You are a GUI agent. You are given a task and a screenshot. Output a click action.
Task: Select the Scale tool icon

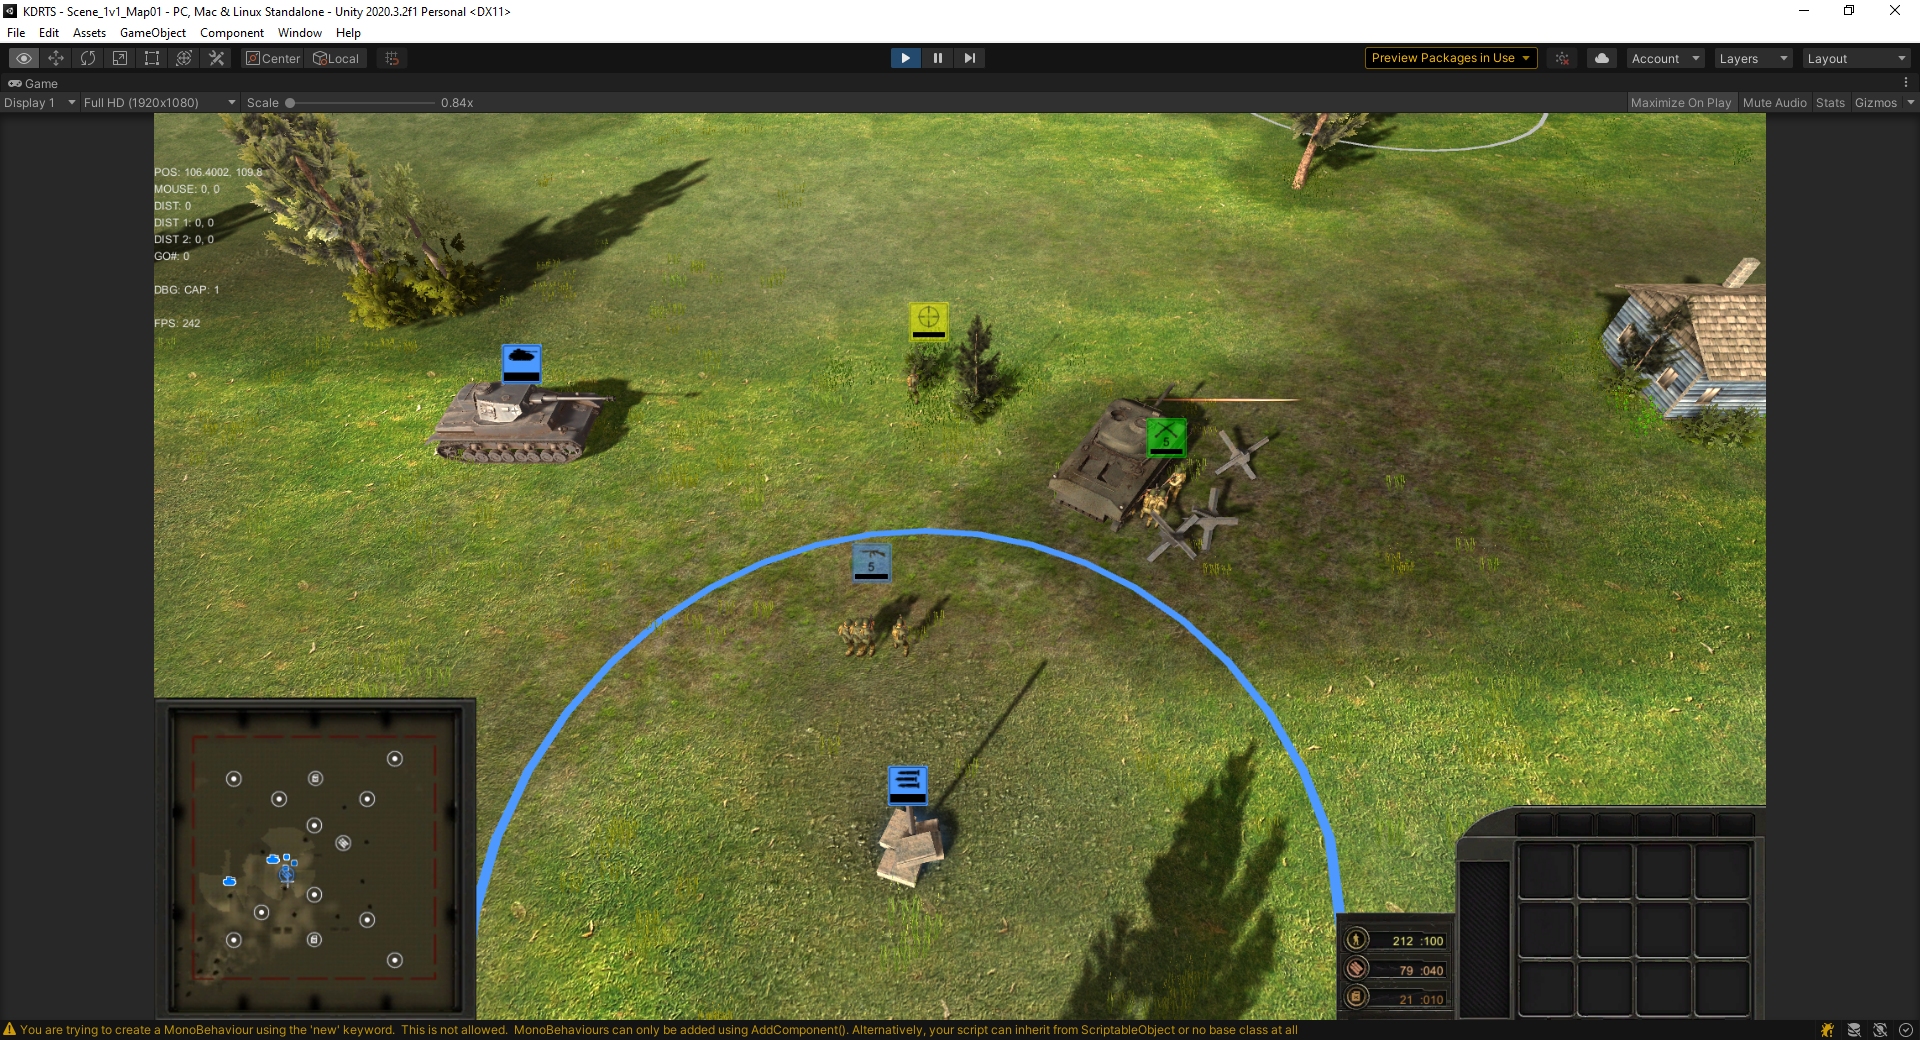tap(120, 58)
